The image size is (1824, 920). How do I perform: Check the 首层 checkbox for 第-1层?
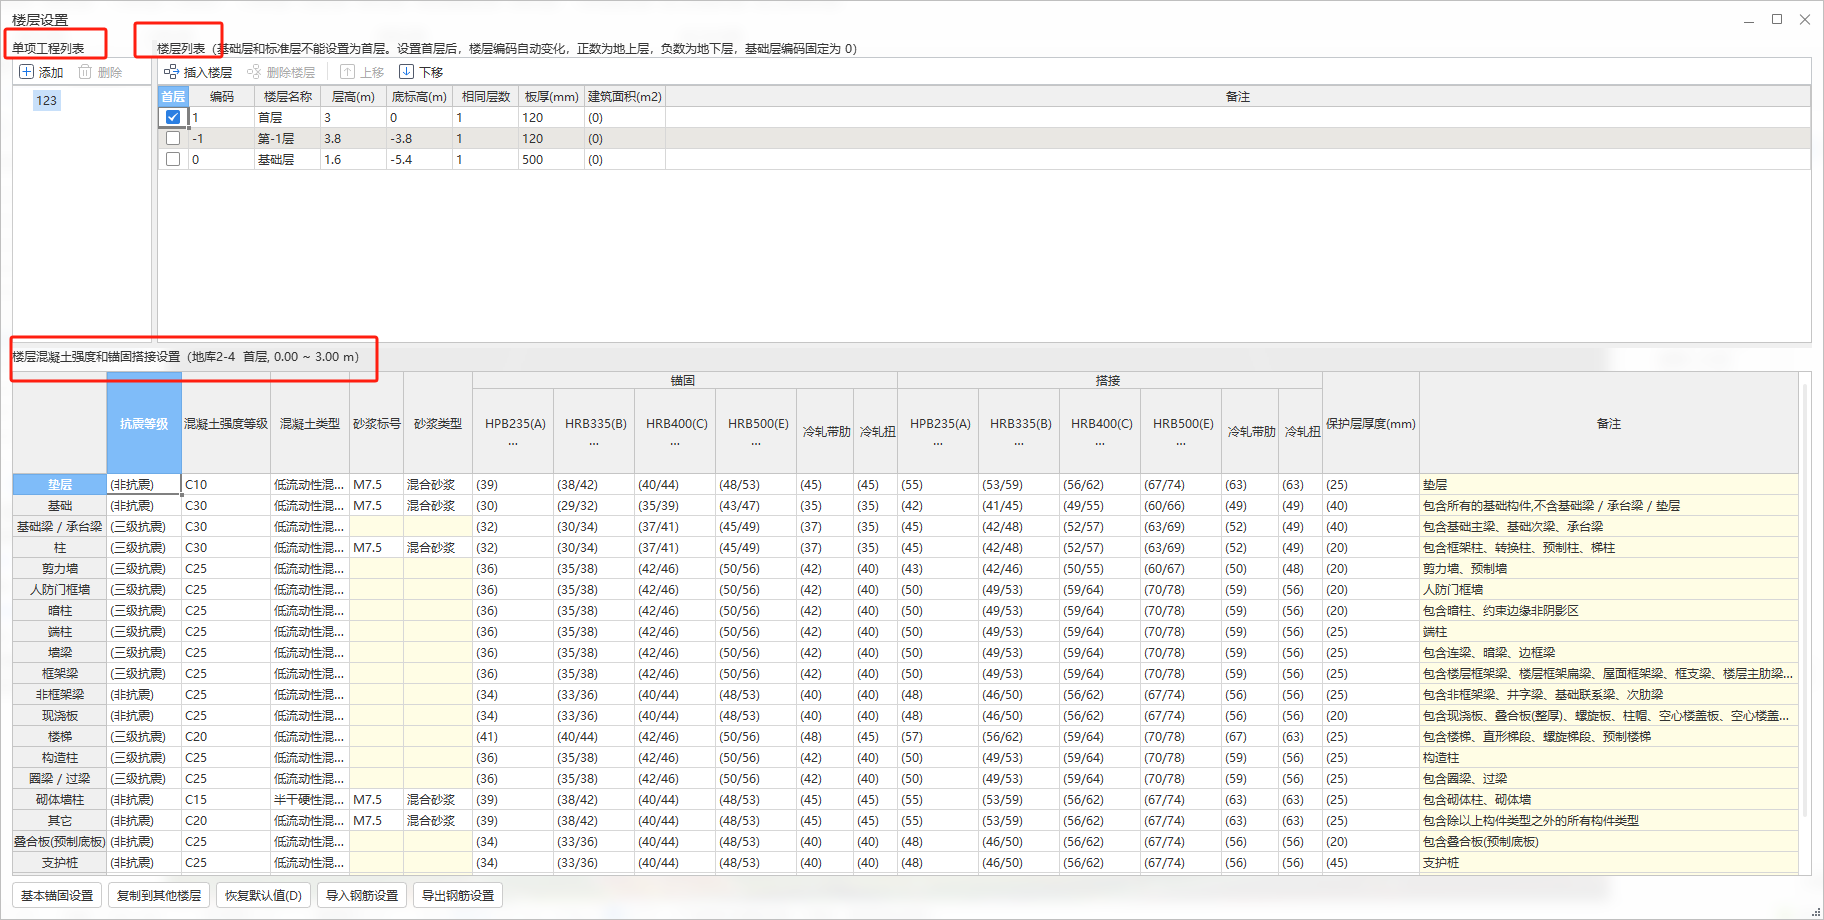[173, 138]
